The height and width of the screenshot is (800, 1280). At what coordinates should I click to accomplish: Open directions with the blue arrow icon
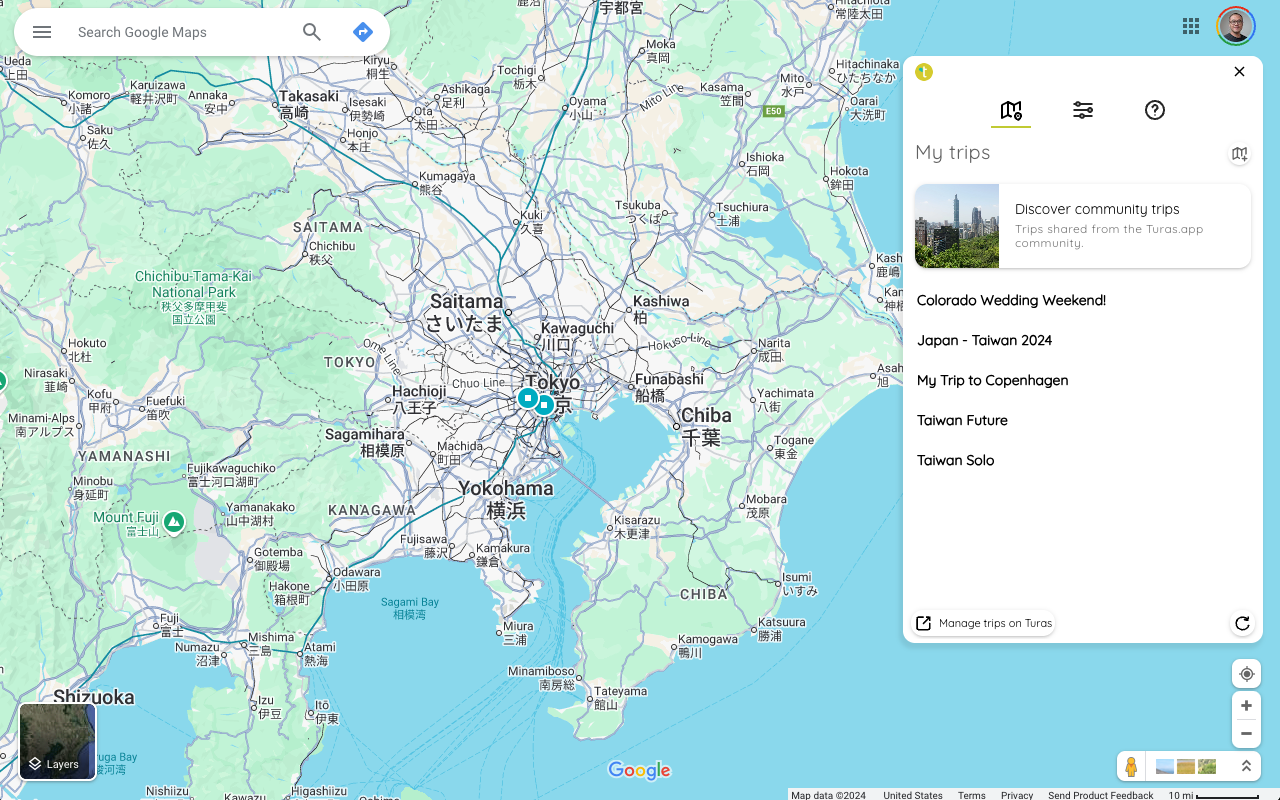[363, 32]
